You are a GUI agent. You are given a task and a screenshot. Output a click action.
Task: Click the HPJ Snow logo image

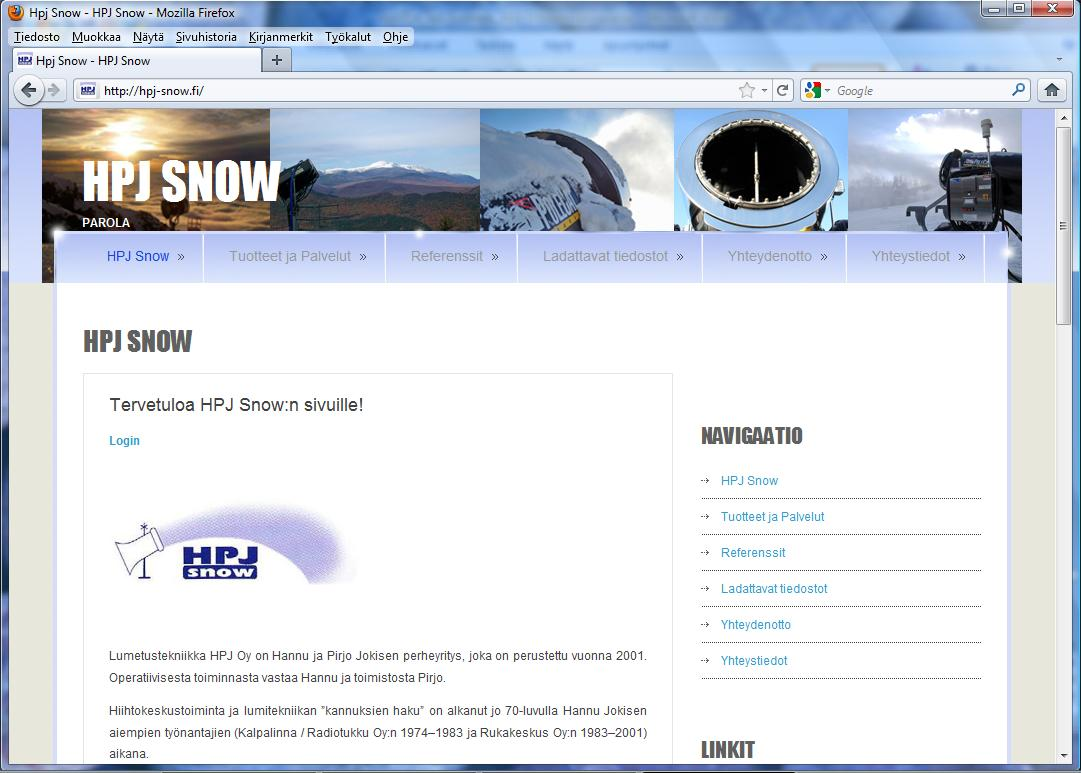tap(234, 546)
